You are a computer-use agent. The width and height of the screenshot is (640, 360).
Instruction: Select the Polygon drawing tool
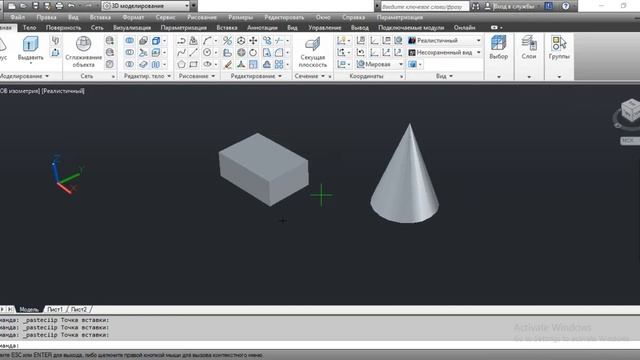point(182,64)
